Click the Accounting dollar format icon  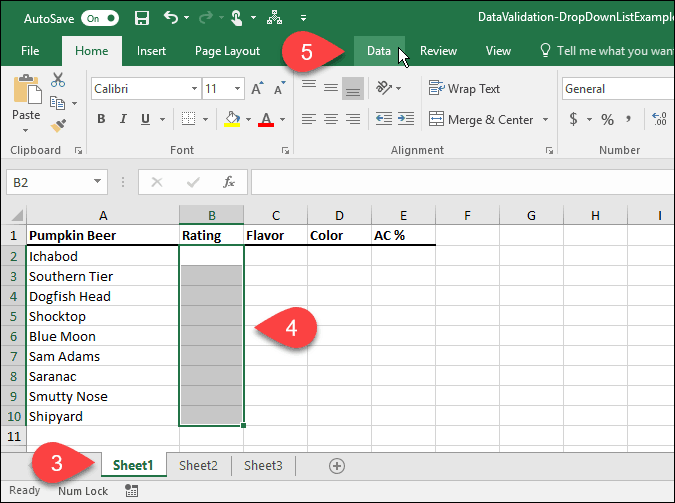(573, 119)
